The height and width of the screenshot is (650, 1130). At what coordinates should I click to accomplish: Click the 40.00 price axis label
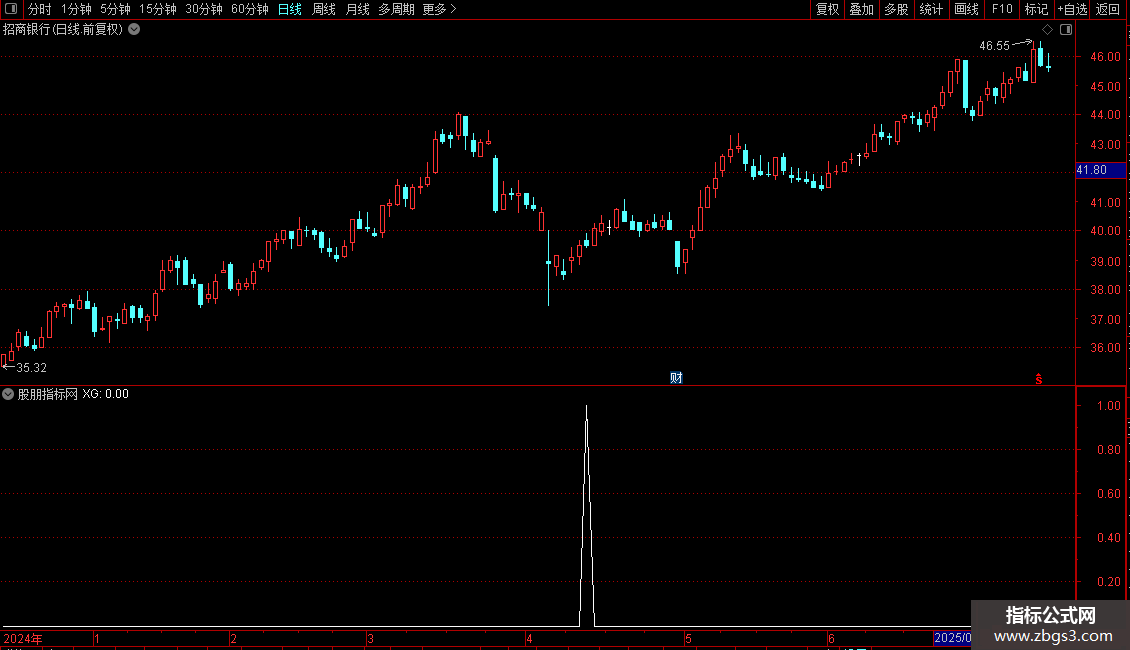click(x=1105, y=231)
